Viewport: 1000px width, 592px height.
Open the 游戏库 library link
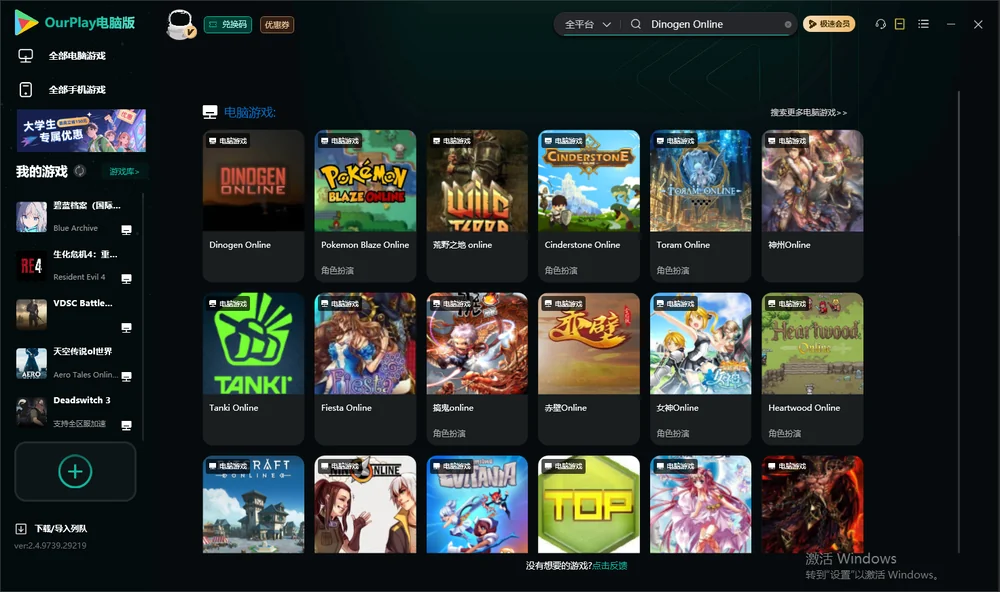124,172
